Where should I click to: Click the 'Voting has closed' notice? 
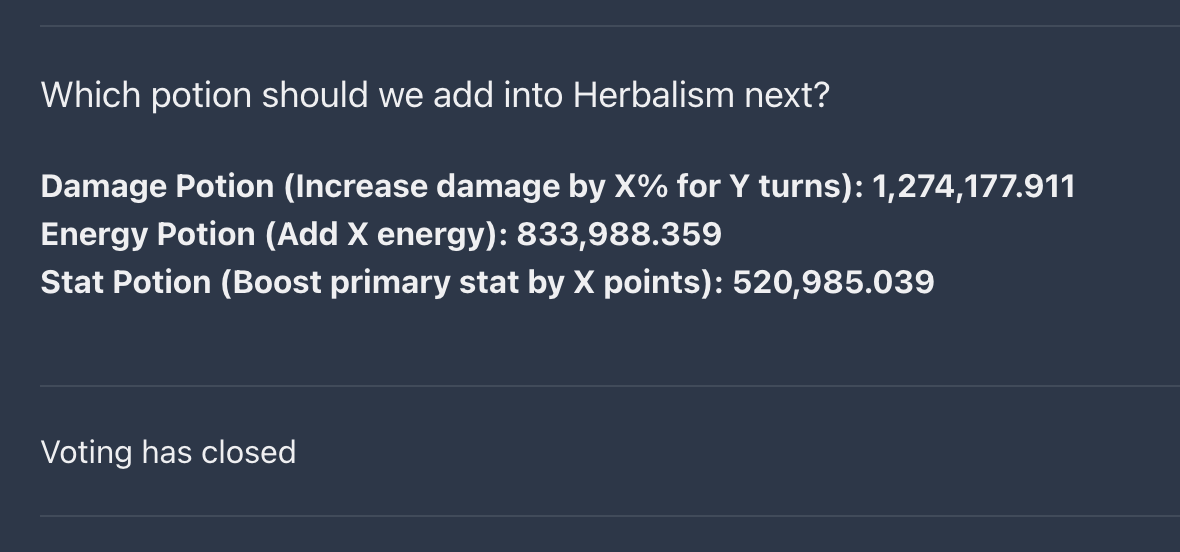(169, 452)
